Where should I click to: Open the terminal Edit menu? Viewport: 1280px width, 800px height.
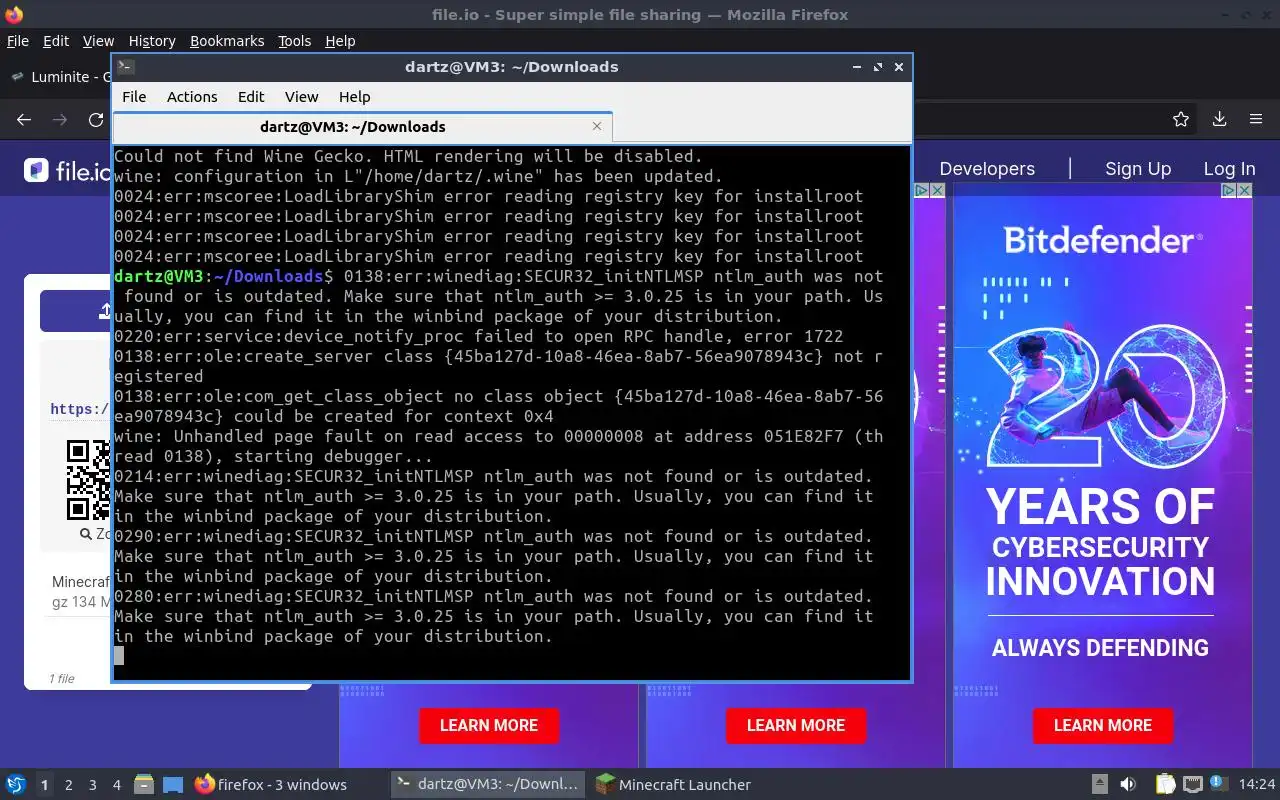[251, 97]
